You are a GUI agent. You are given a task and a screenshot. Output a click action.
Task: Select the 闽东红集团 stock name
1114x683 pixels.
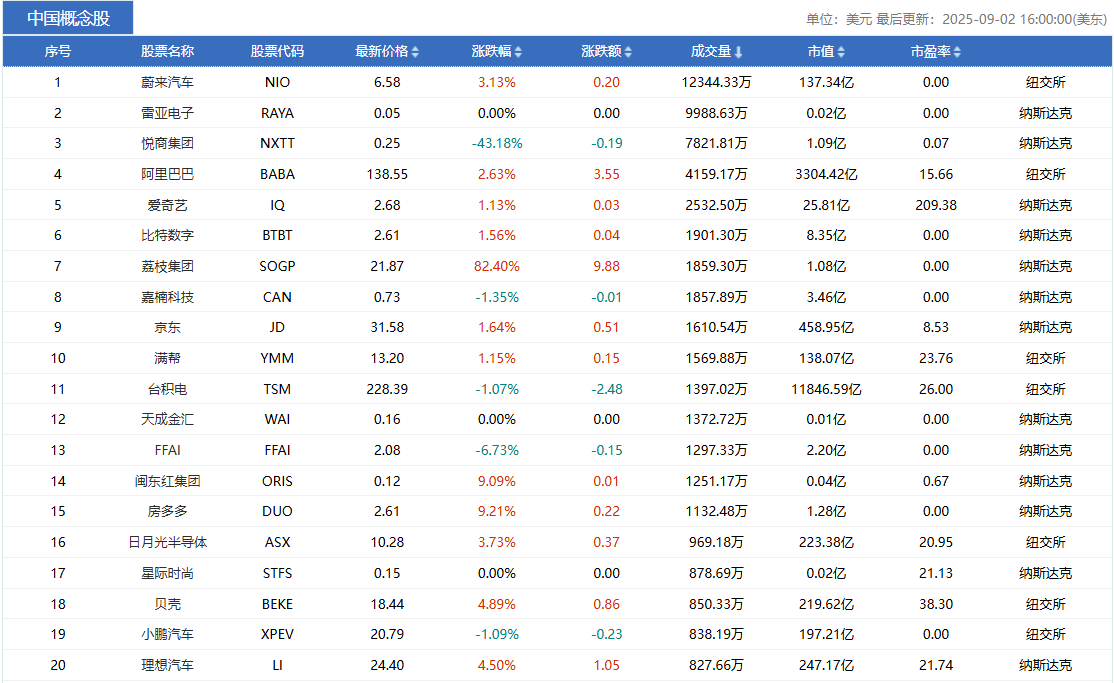tap(167, 481)
